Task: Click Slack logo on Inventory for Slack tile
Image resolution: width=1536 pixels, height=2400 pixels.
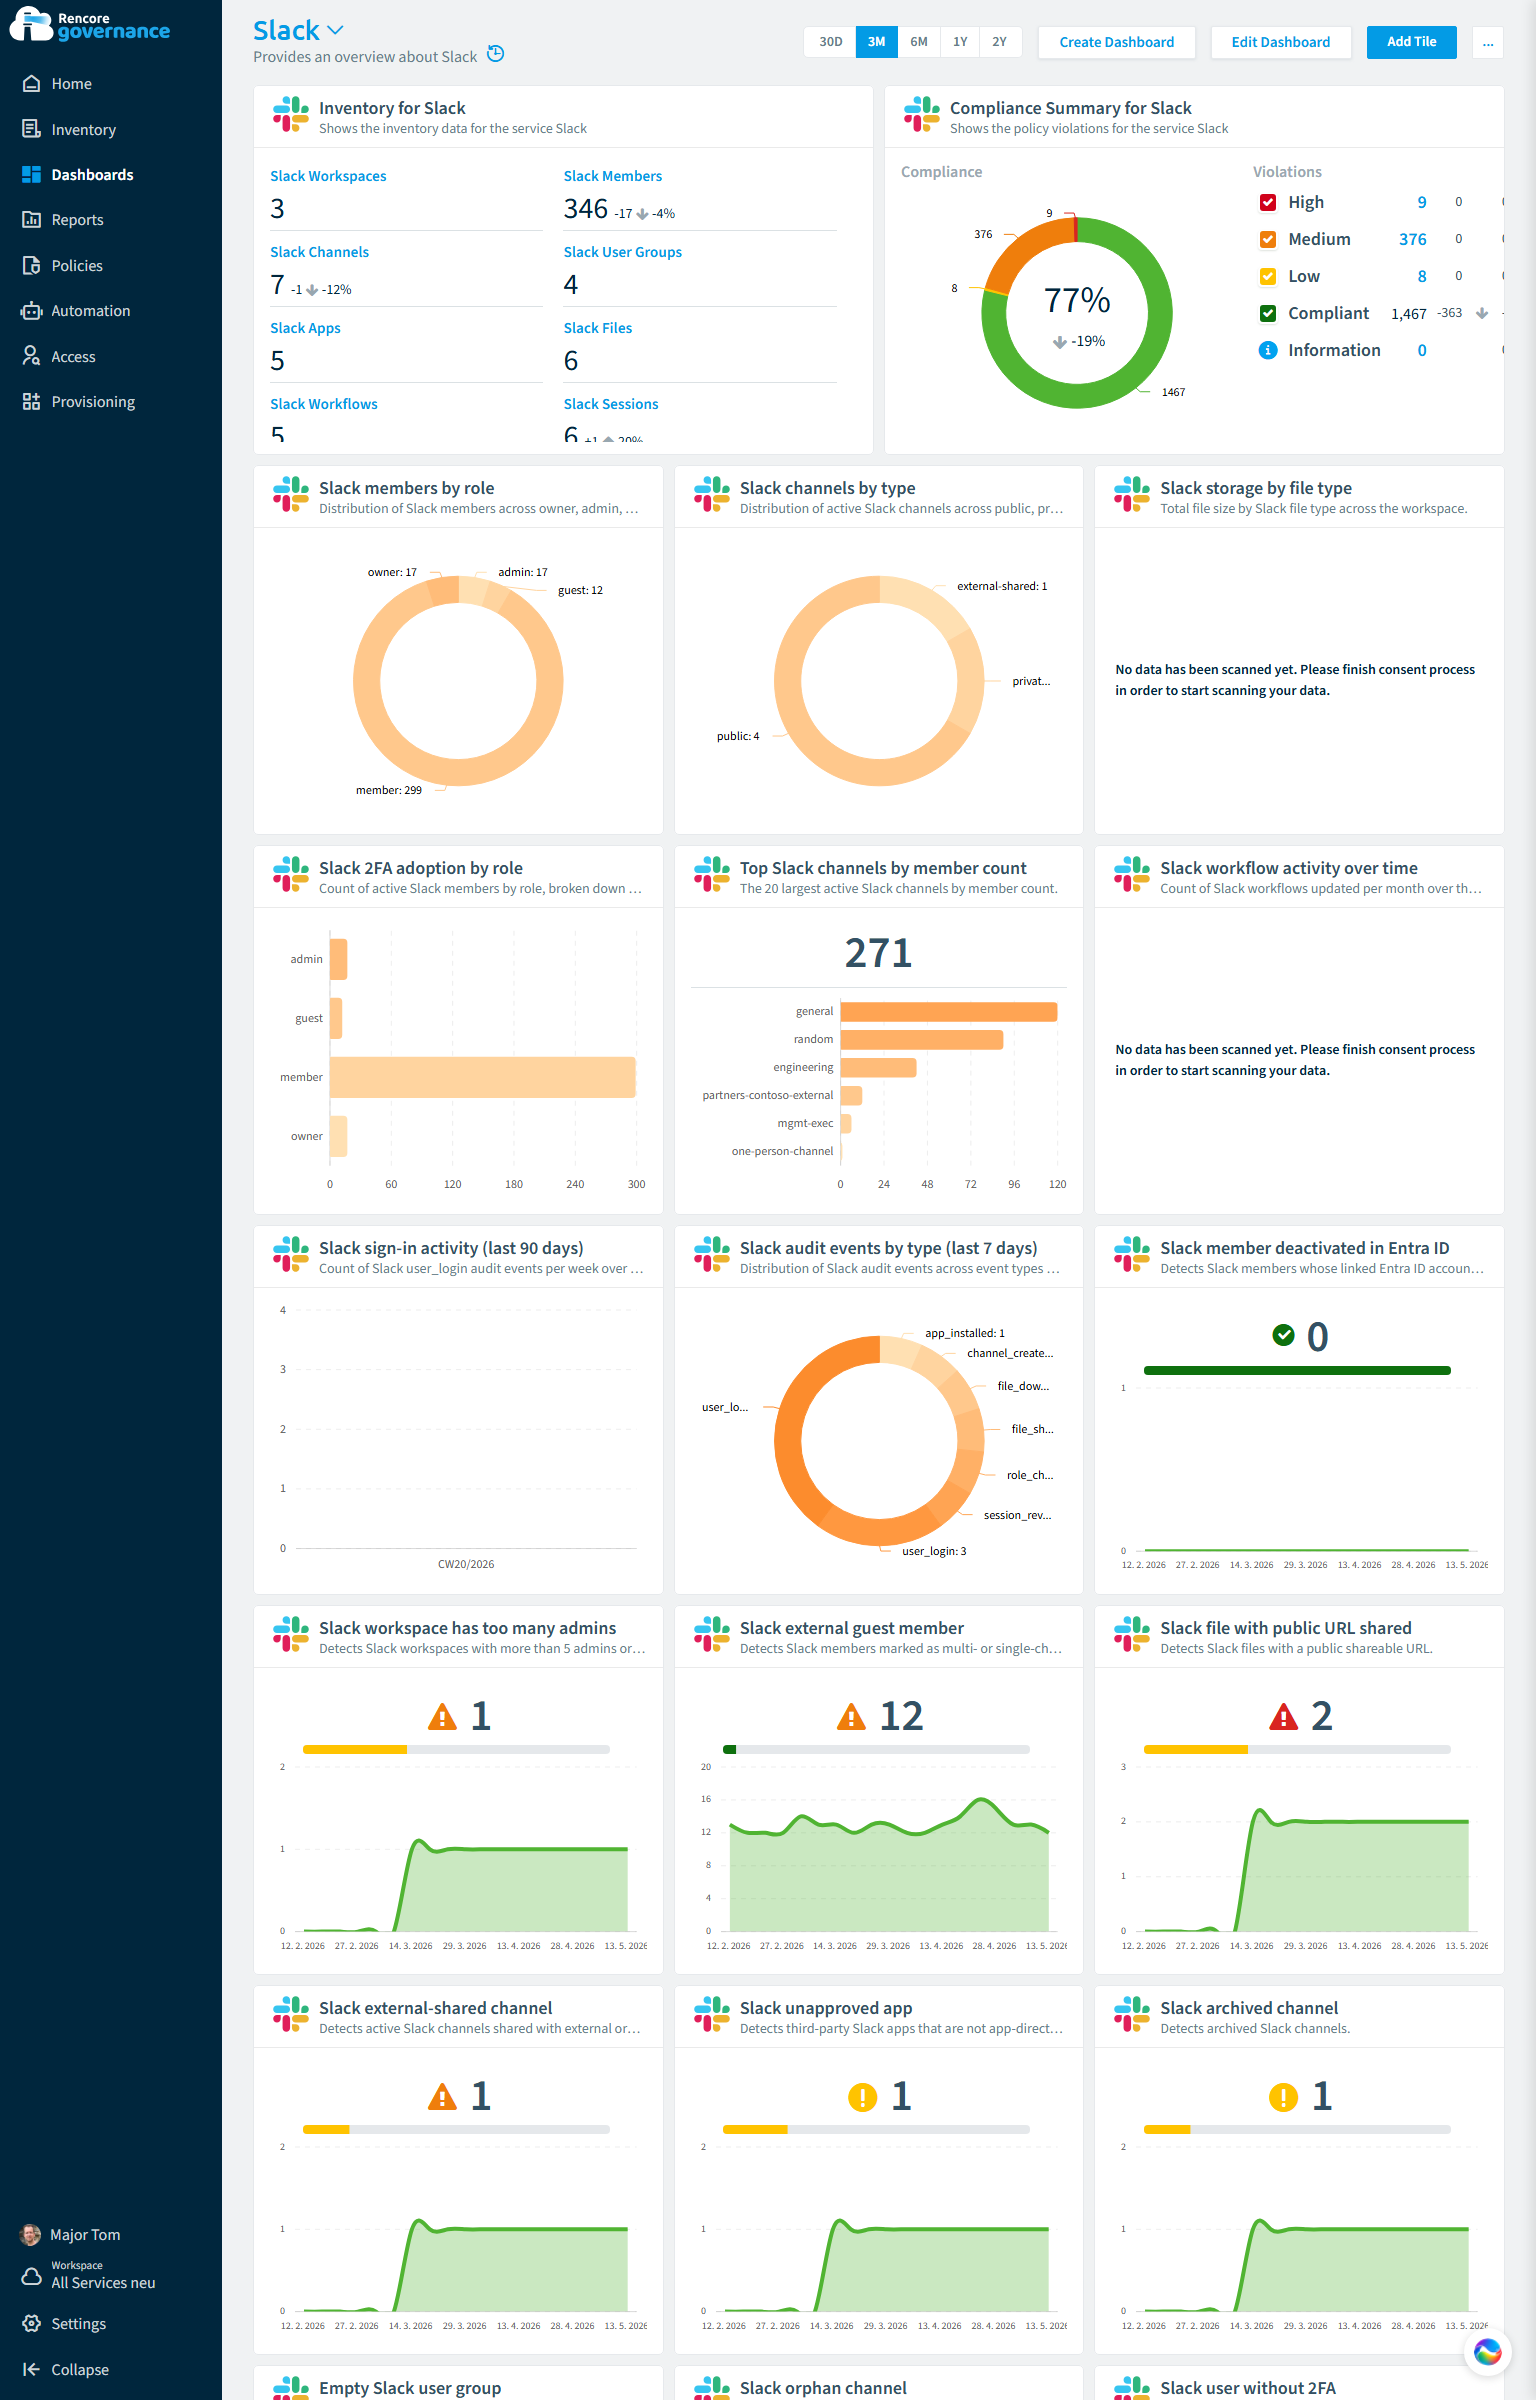Action: pyautogui.click(x=291, y=114)
